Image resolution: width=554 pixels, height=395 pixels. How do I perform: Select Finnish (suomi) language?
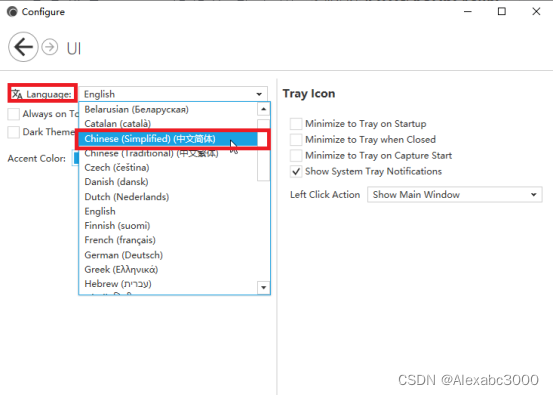(x=168, y=226)
